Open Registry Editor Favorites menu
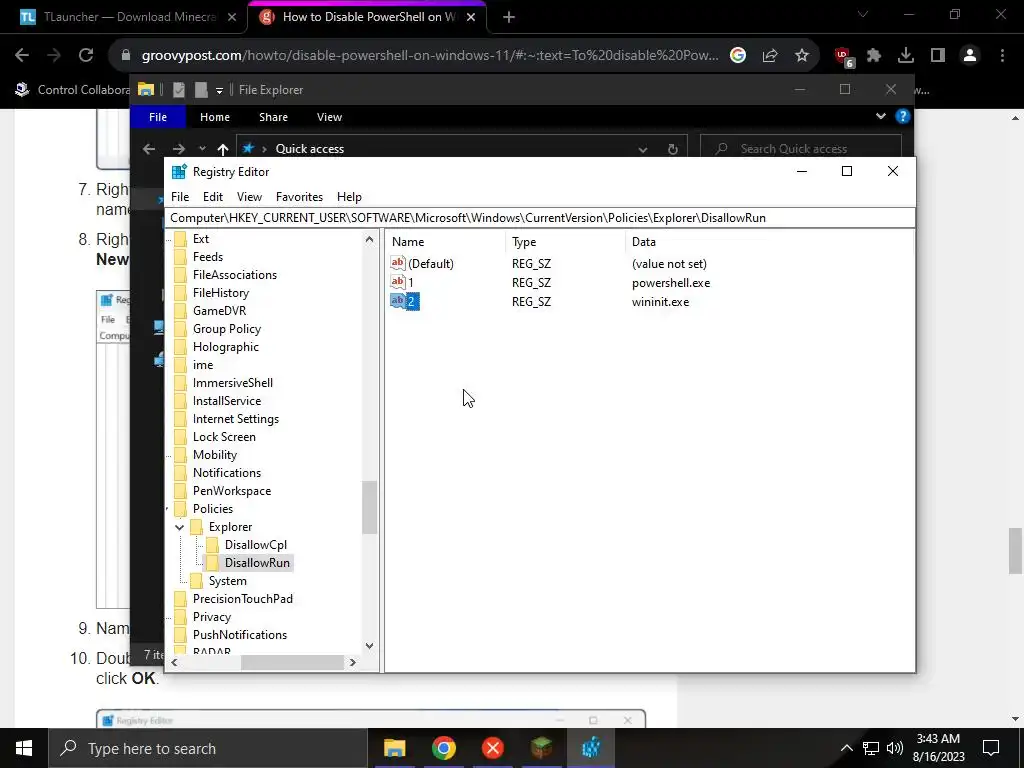 click(299, 197)
